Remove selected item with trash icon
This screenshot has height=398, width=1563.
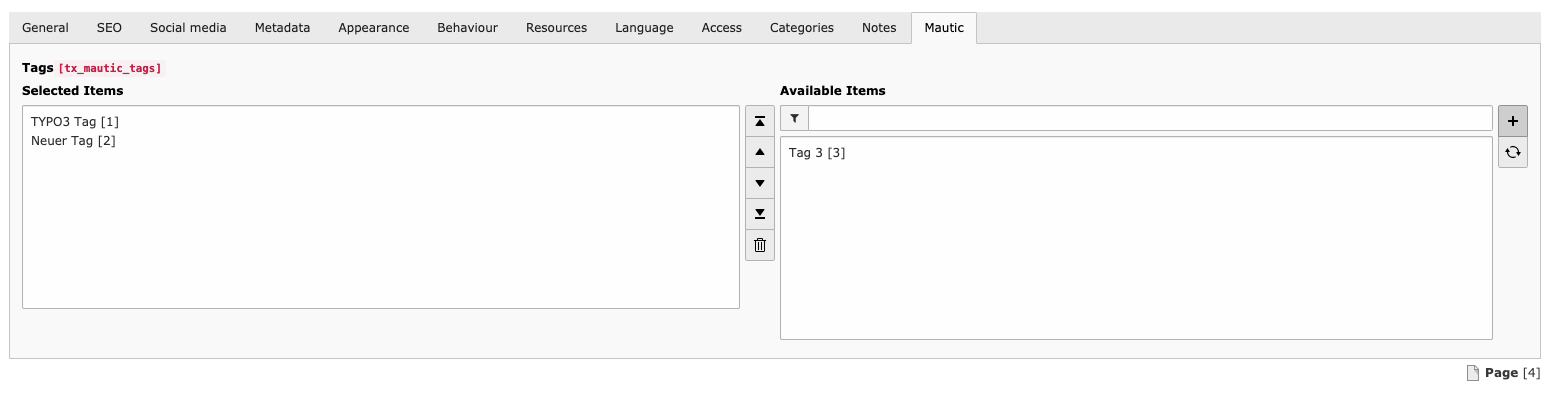click(760, 245)
